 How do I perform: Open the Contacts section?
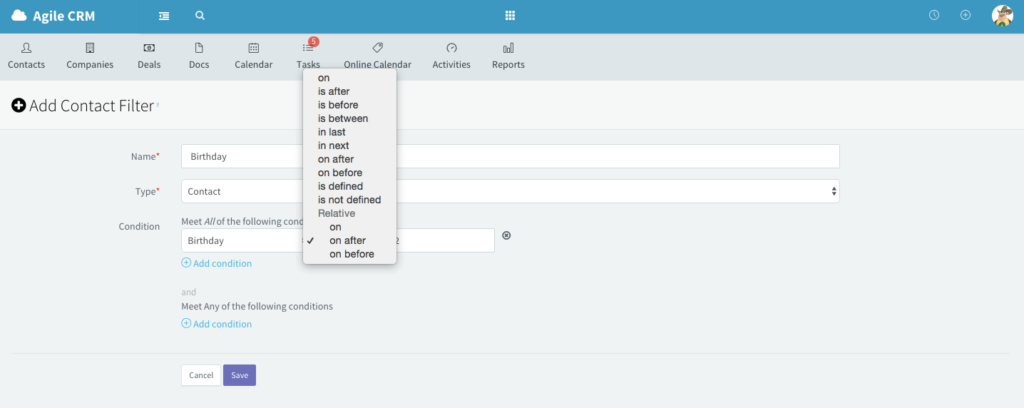(x=26, y=55)
